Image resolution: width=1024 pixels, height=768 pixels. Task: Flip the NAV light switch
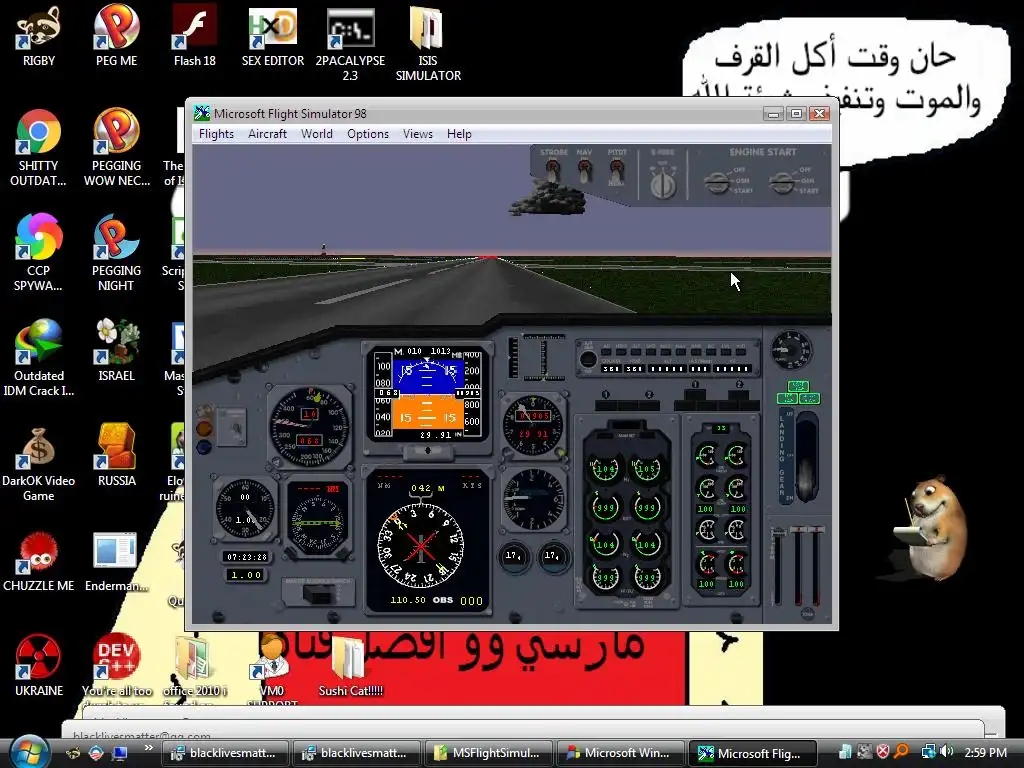coord(584,171)
